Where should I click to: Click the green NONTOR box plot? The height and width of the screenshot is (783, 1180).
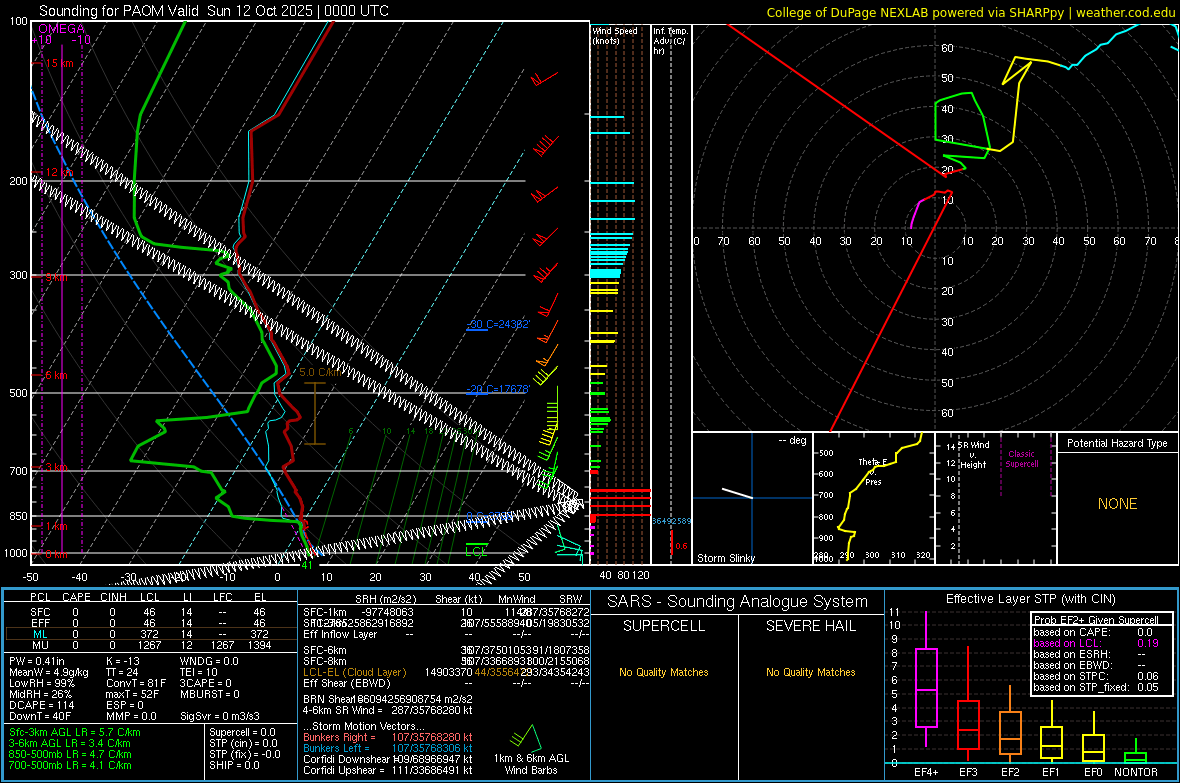(1135, 752)
